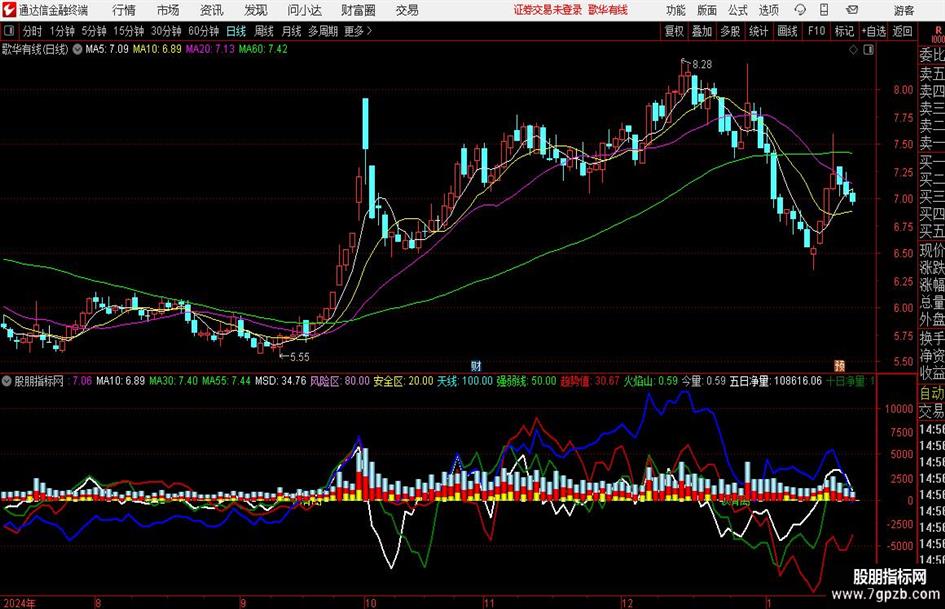Viewport: 945px width, 609px height.
Task: Click the 风险区: 80.00 indicator value
Action: [340, 381]
